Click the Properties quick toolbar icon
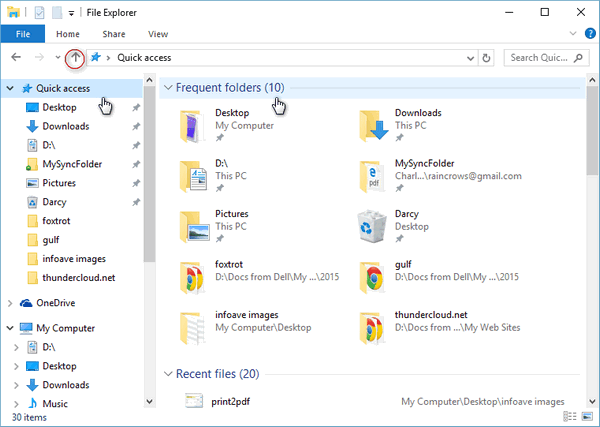Image resolution: width=600 pixels, height=427 pixels. click(39, 13)
